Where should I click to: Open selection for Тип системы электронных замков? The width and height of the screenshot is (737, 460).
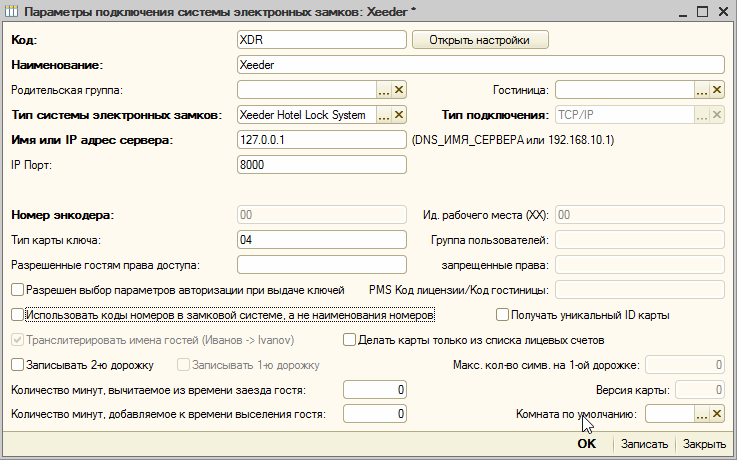pos(384,115)
